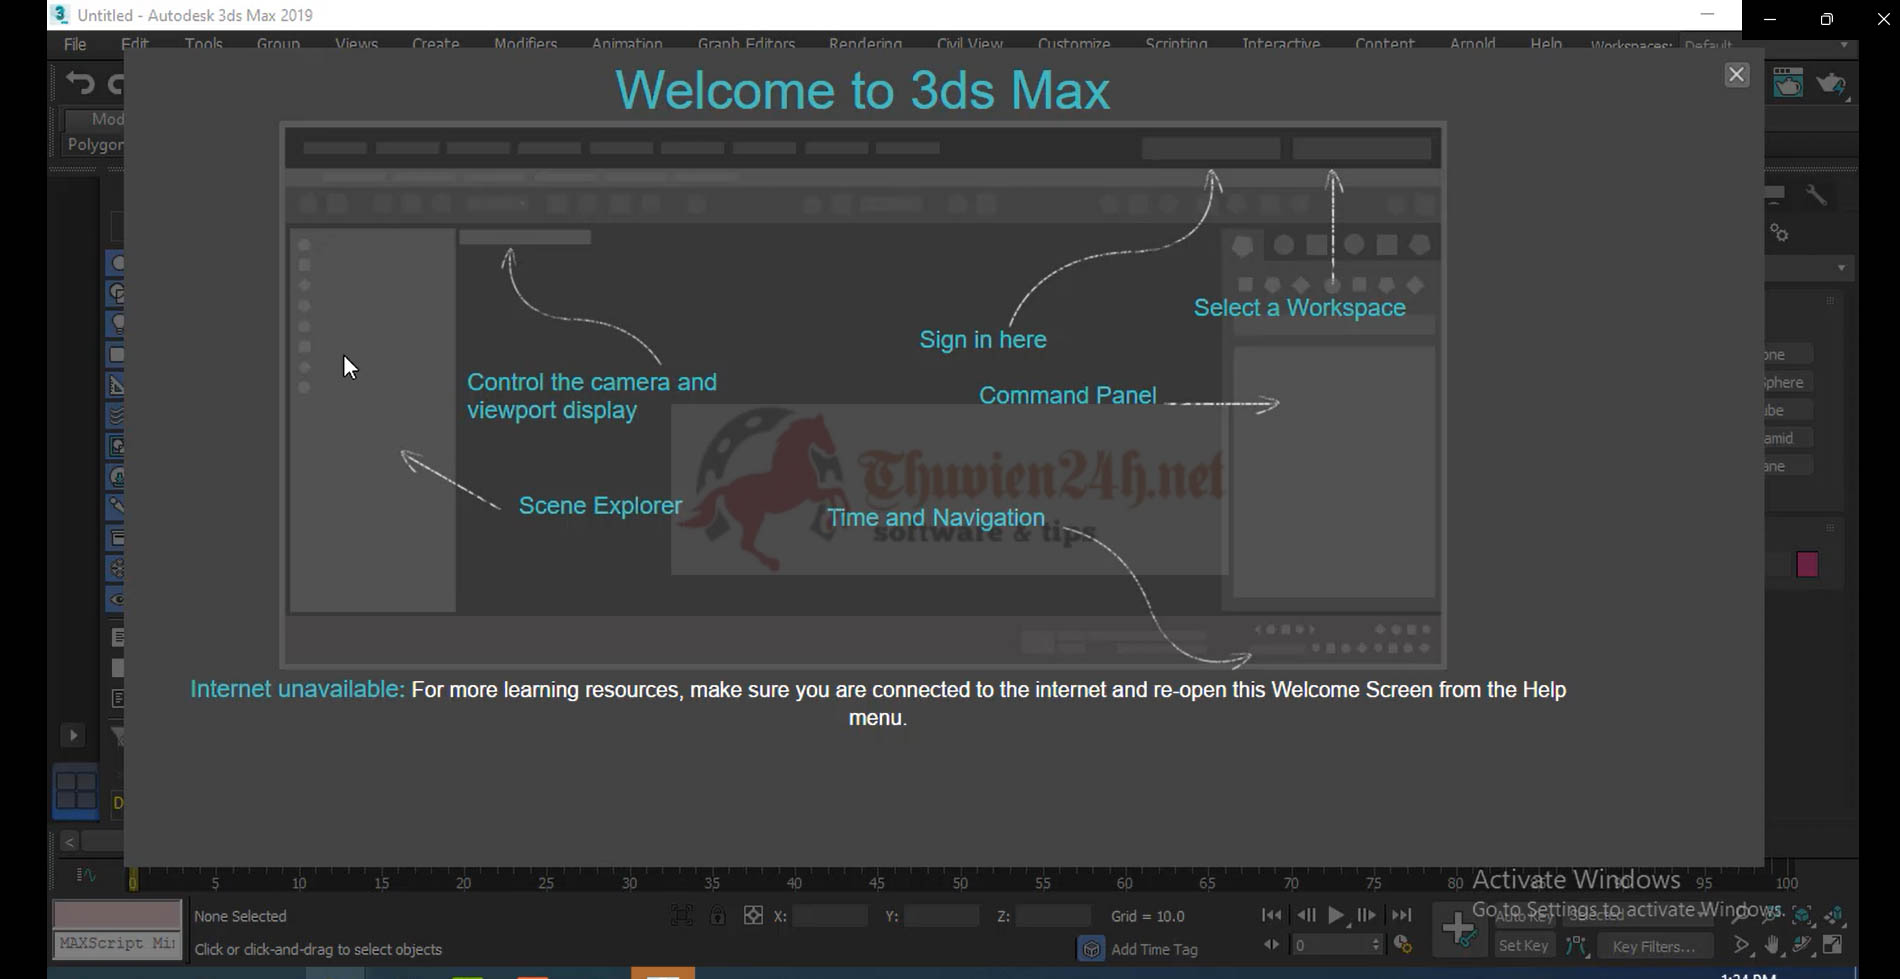The width and height of the screenshot is (1900, 979).
Task: Click the Field-of-View viewport icon
Action: (x=1741, y=944)
